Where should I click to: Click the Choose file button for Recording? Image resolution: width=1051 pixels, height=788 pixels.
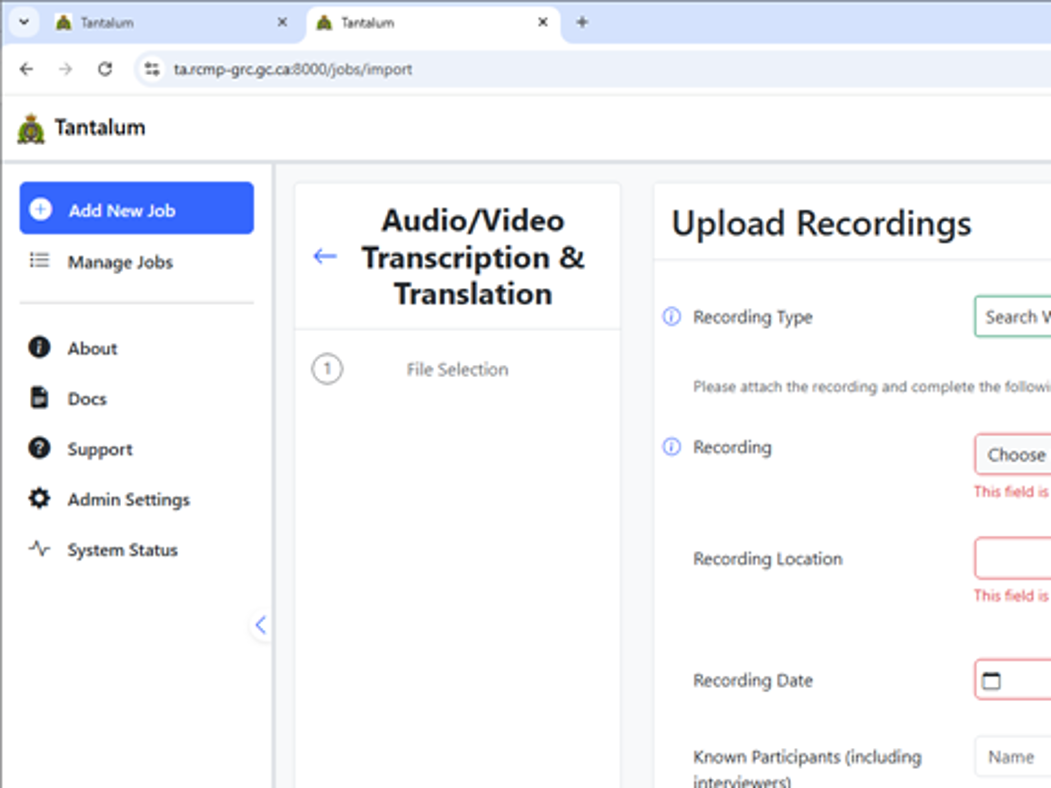pos(1013,454)
